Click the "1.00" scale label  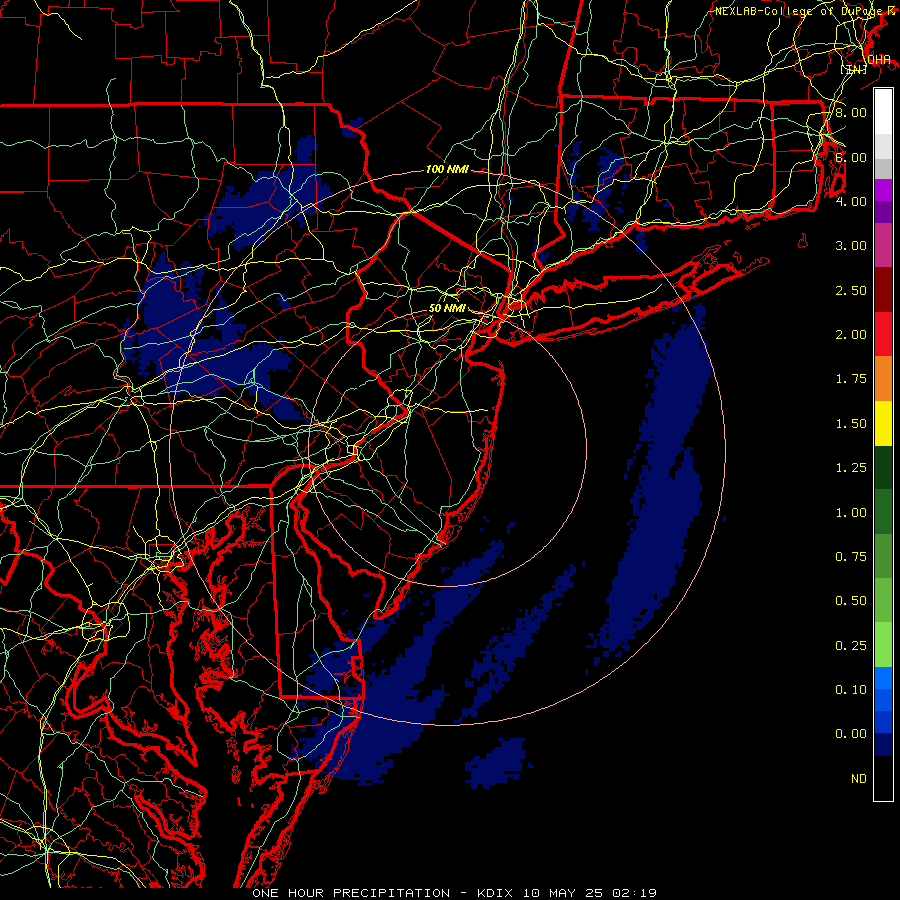[851, 513]
